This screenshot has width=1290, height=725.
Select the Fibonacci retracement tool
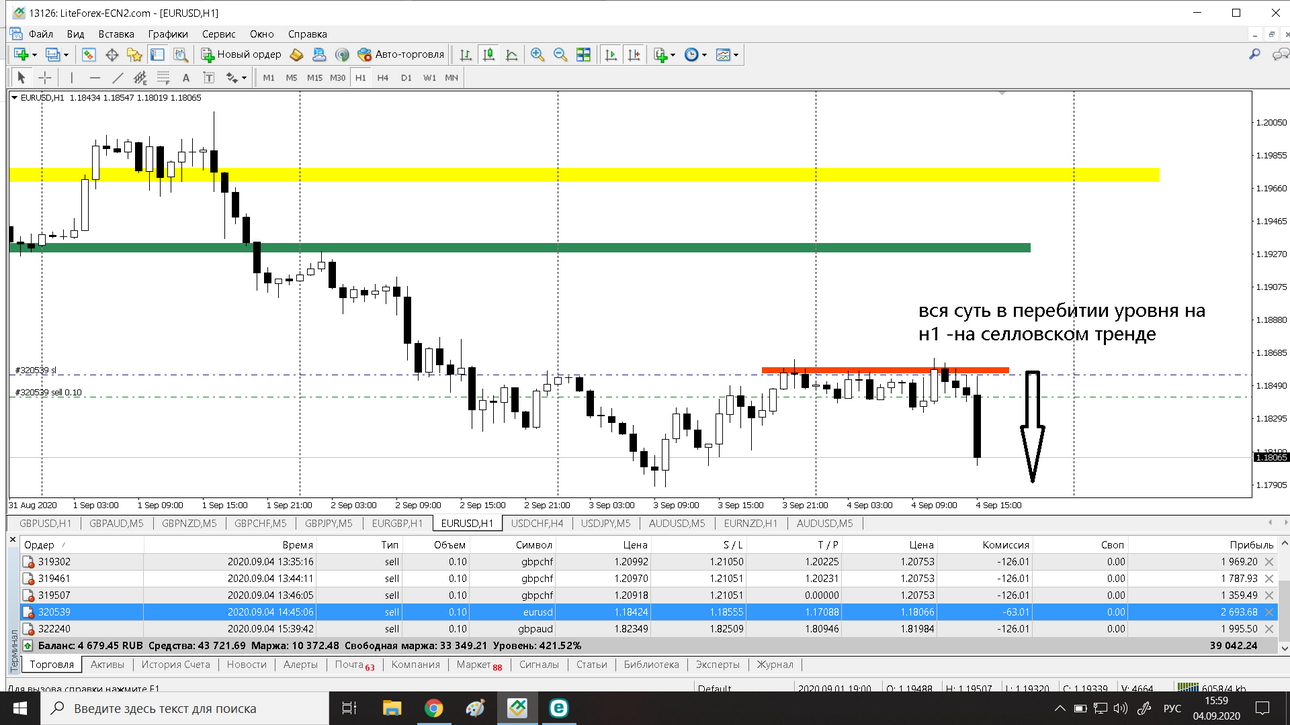click(163, 78)
